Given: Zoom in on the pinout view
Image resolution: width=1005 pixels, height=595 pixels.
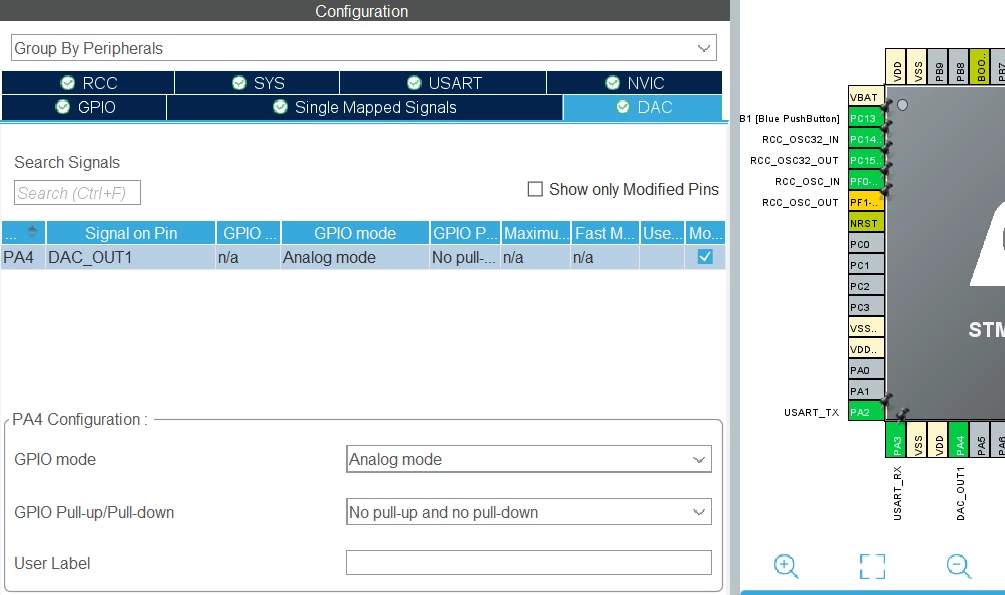Looking at the screenshot, I should [x=786, y=566].
